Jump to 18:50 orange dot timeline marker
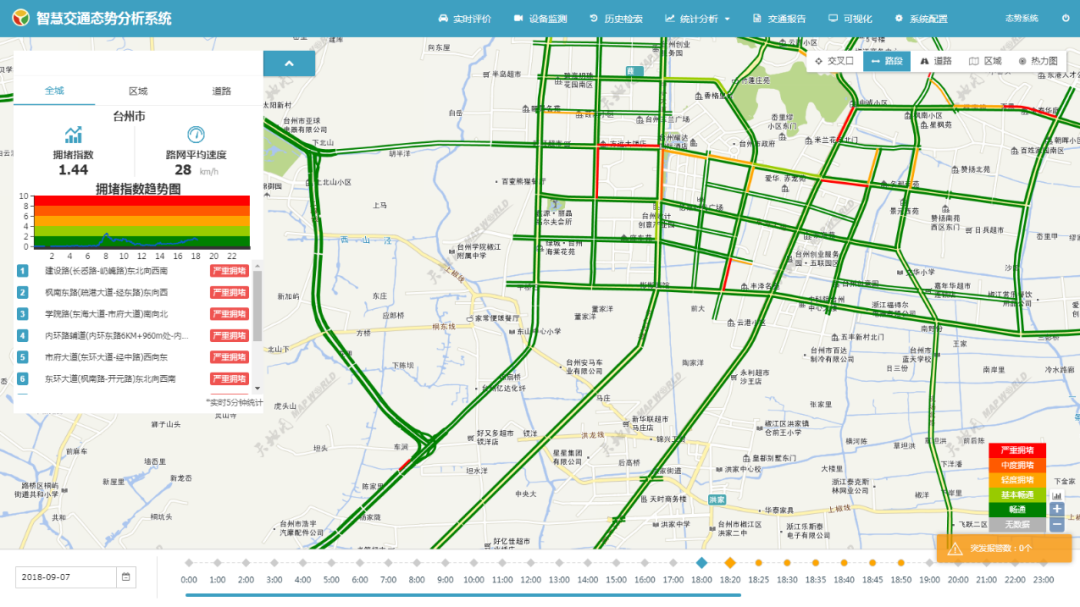The image size is (1080, 607). [x=901, y=563]
